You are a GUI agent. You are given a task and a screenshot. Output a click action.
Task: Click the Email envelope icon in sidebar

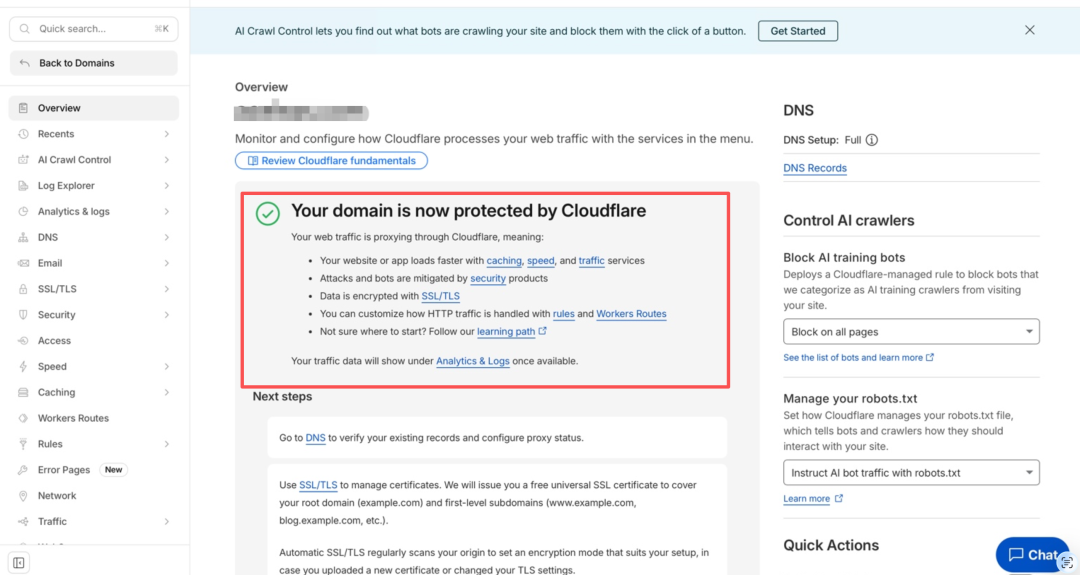23,263
